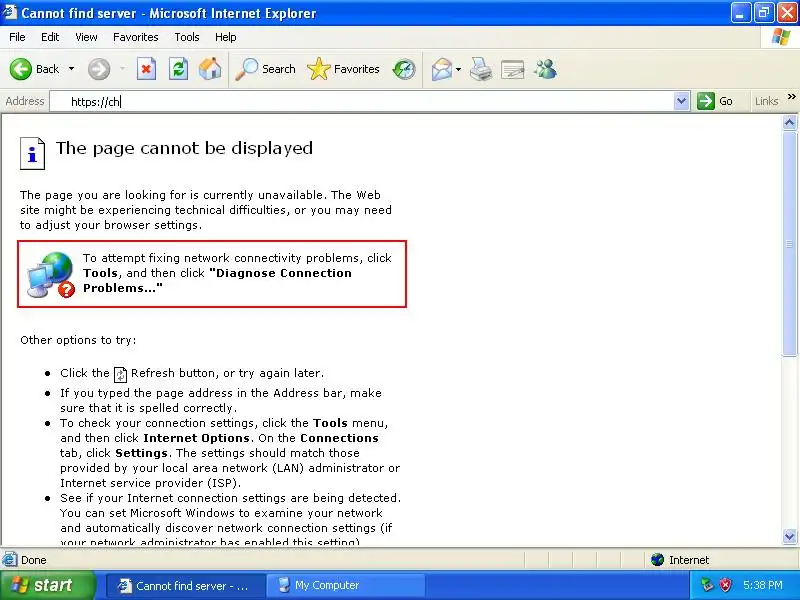The image size is (800, 600).
Task: Open the Links toolbar label
Action: pyautogui.click(x=766, y=102)
